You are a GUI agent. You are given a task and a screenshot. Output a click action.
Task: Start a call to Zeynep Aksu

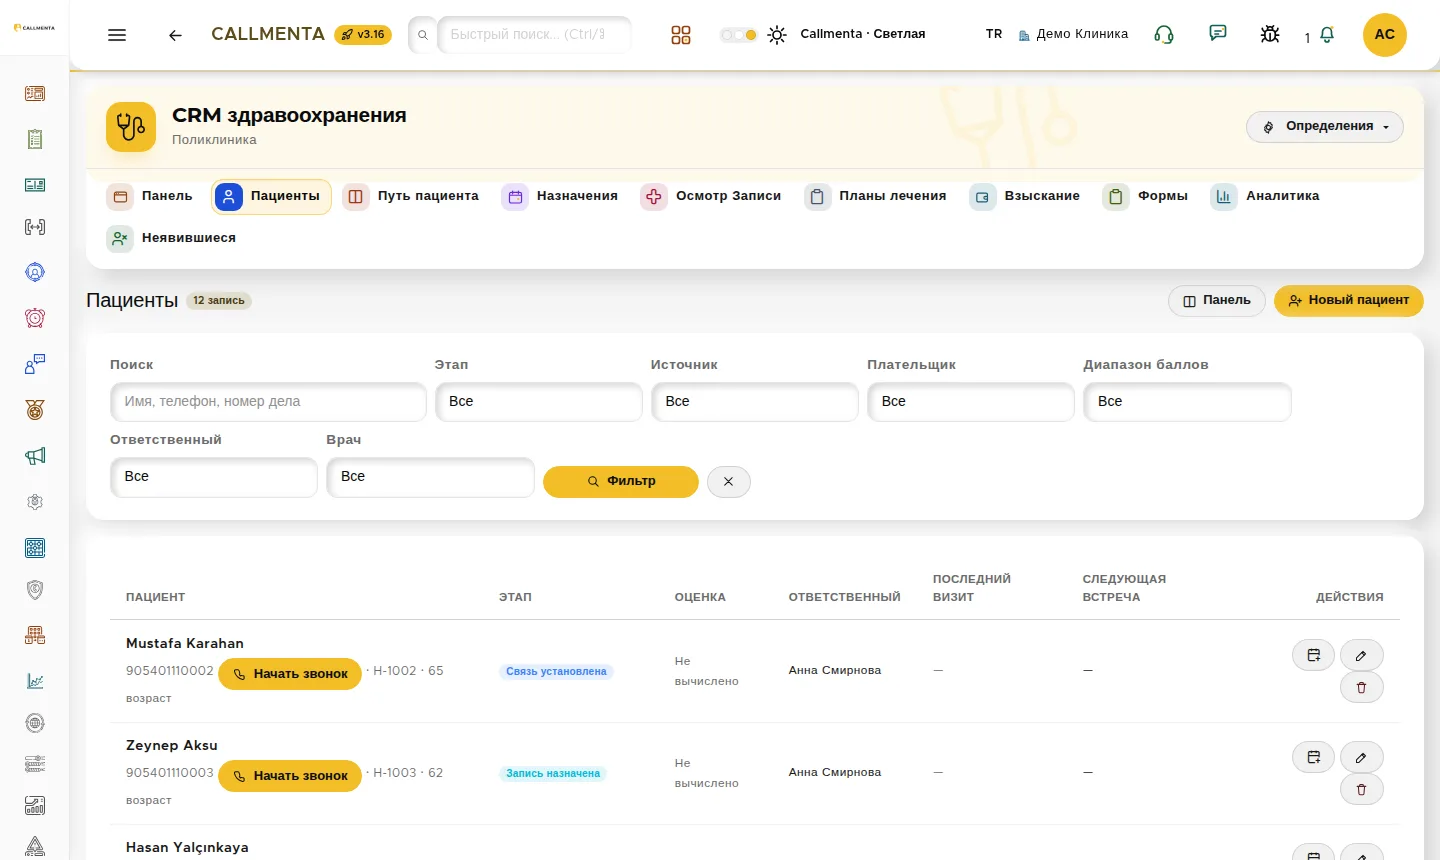coord(290,776)
